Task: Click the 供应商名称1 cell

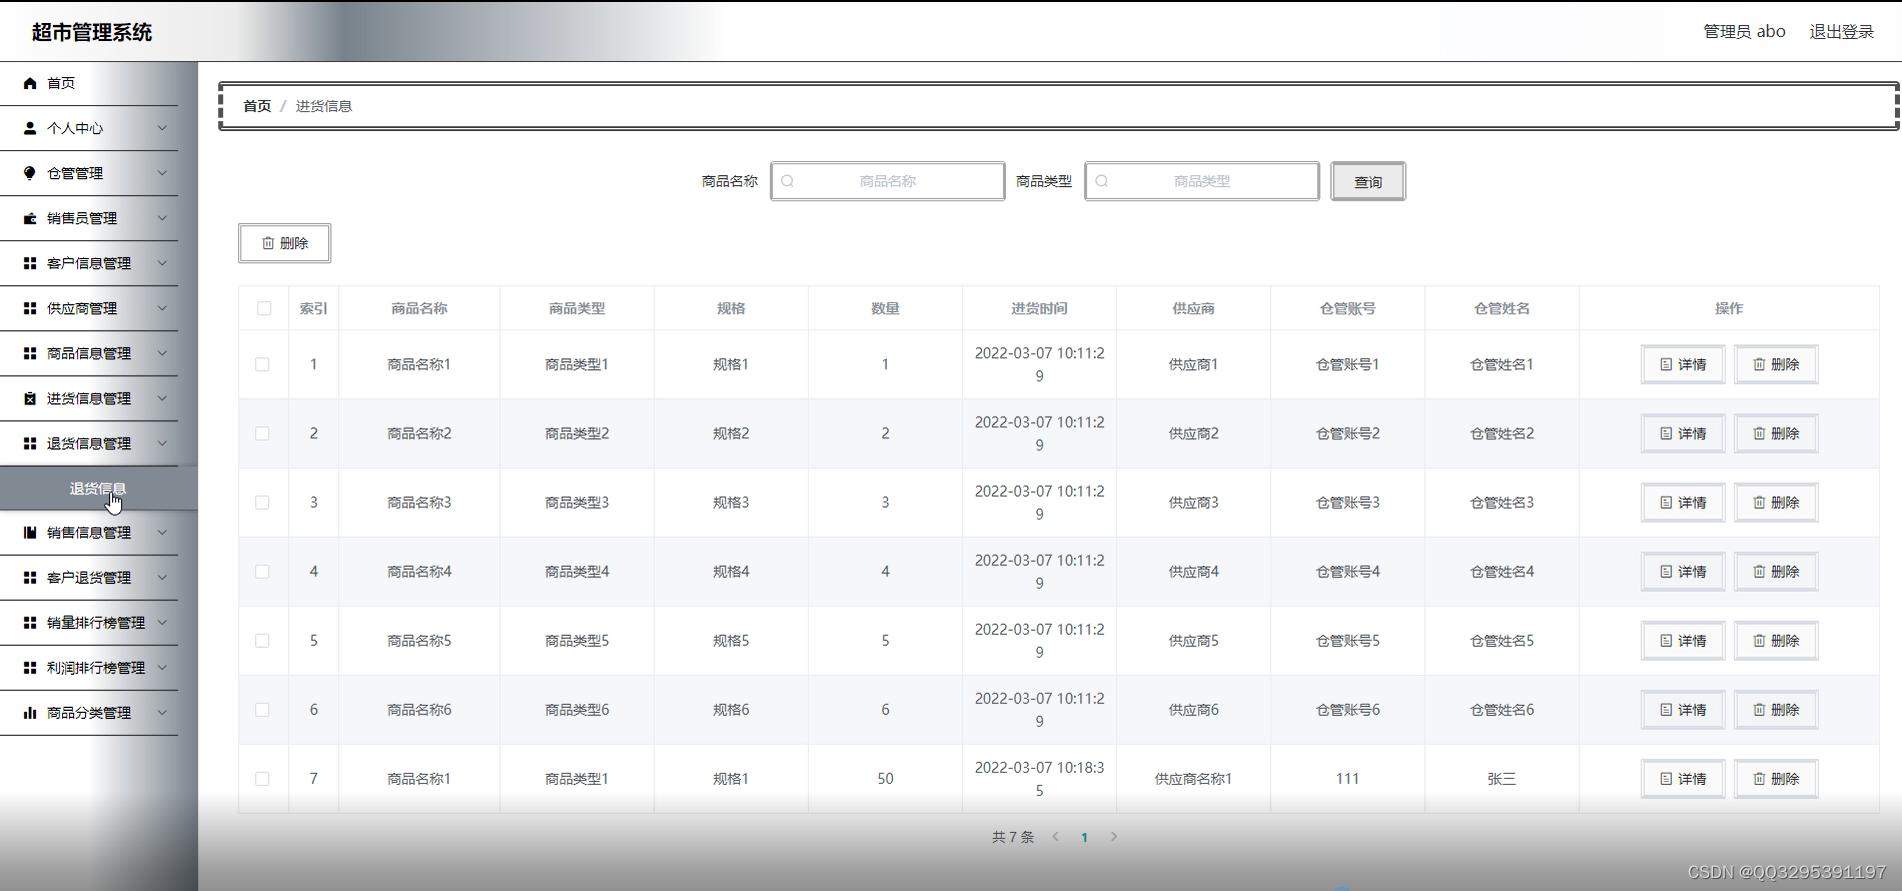Action: (1193, 778)
